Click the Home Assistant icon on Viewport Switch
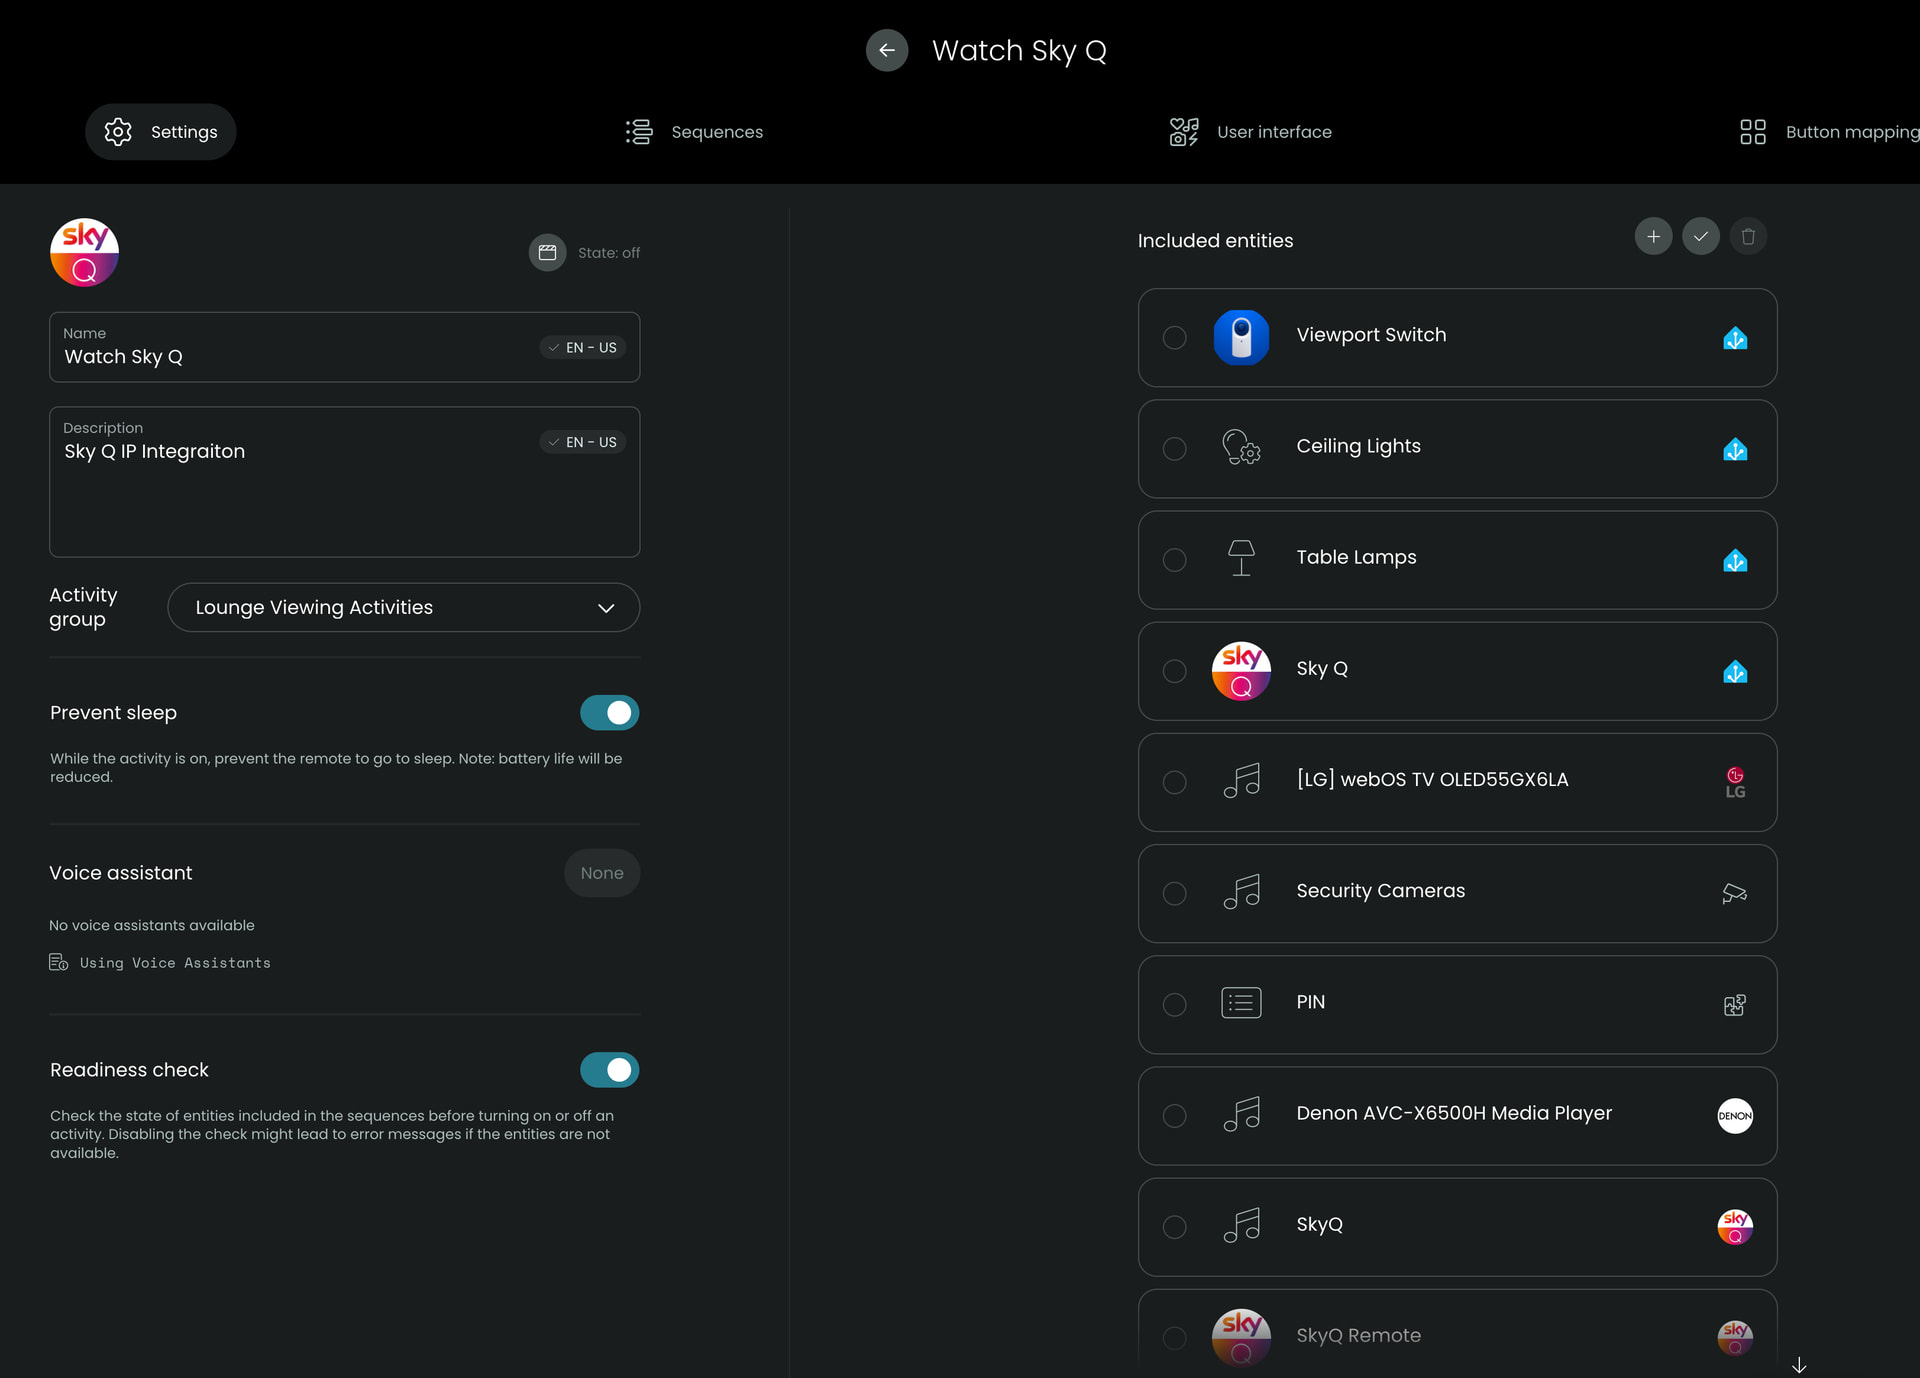1920x1378 pixels. [x=1734, y=338]
